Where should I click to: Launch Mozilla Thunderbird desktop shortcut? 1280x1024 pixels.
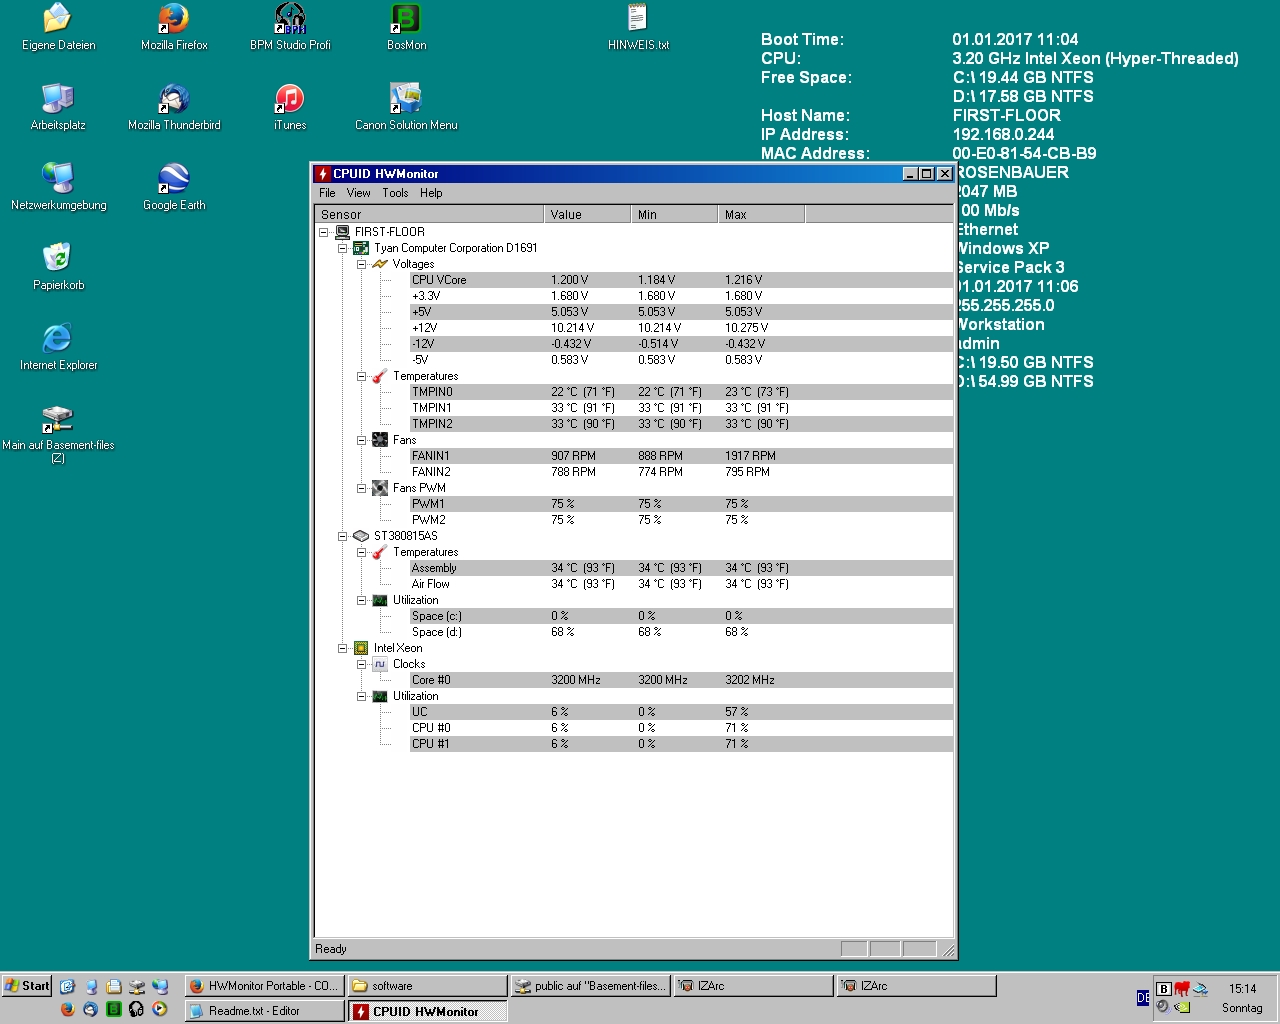point(174,106)
